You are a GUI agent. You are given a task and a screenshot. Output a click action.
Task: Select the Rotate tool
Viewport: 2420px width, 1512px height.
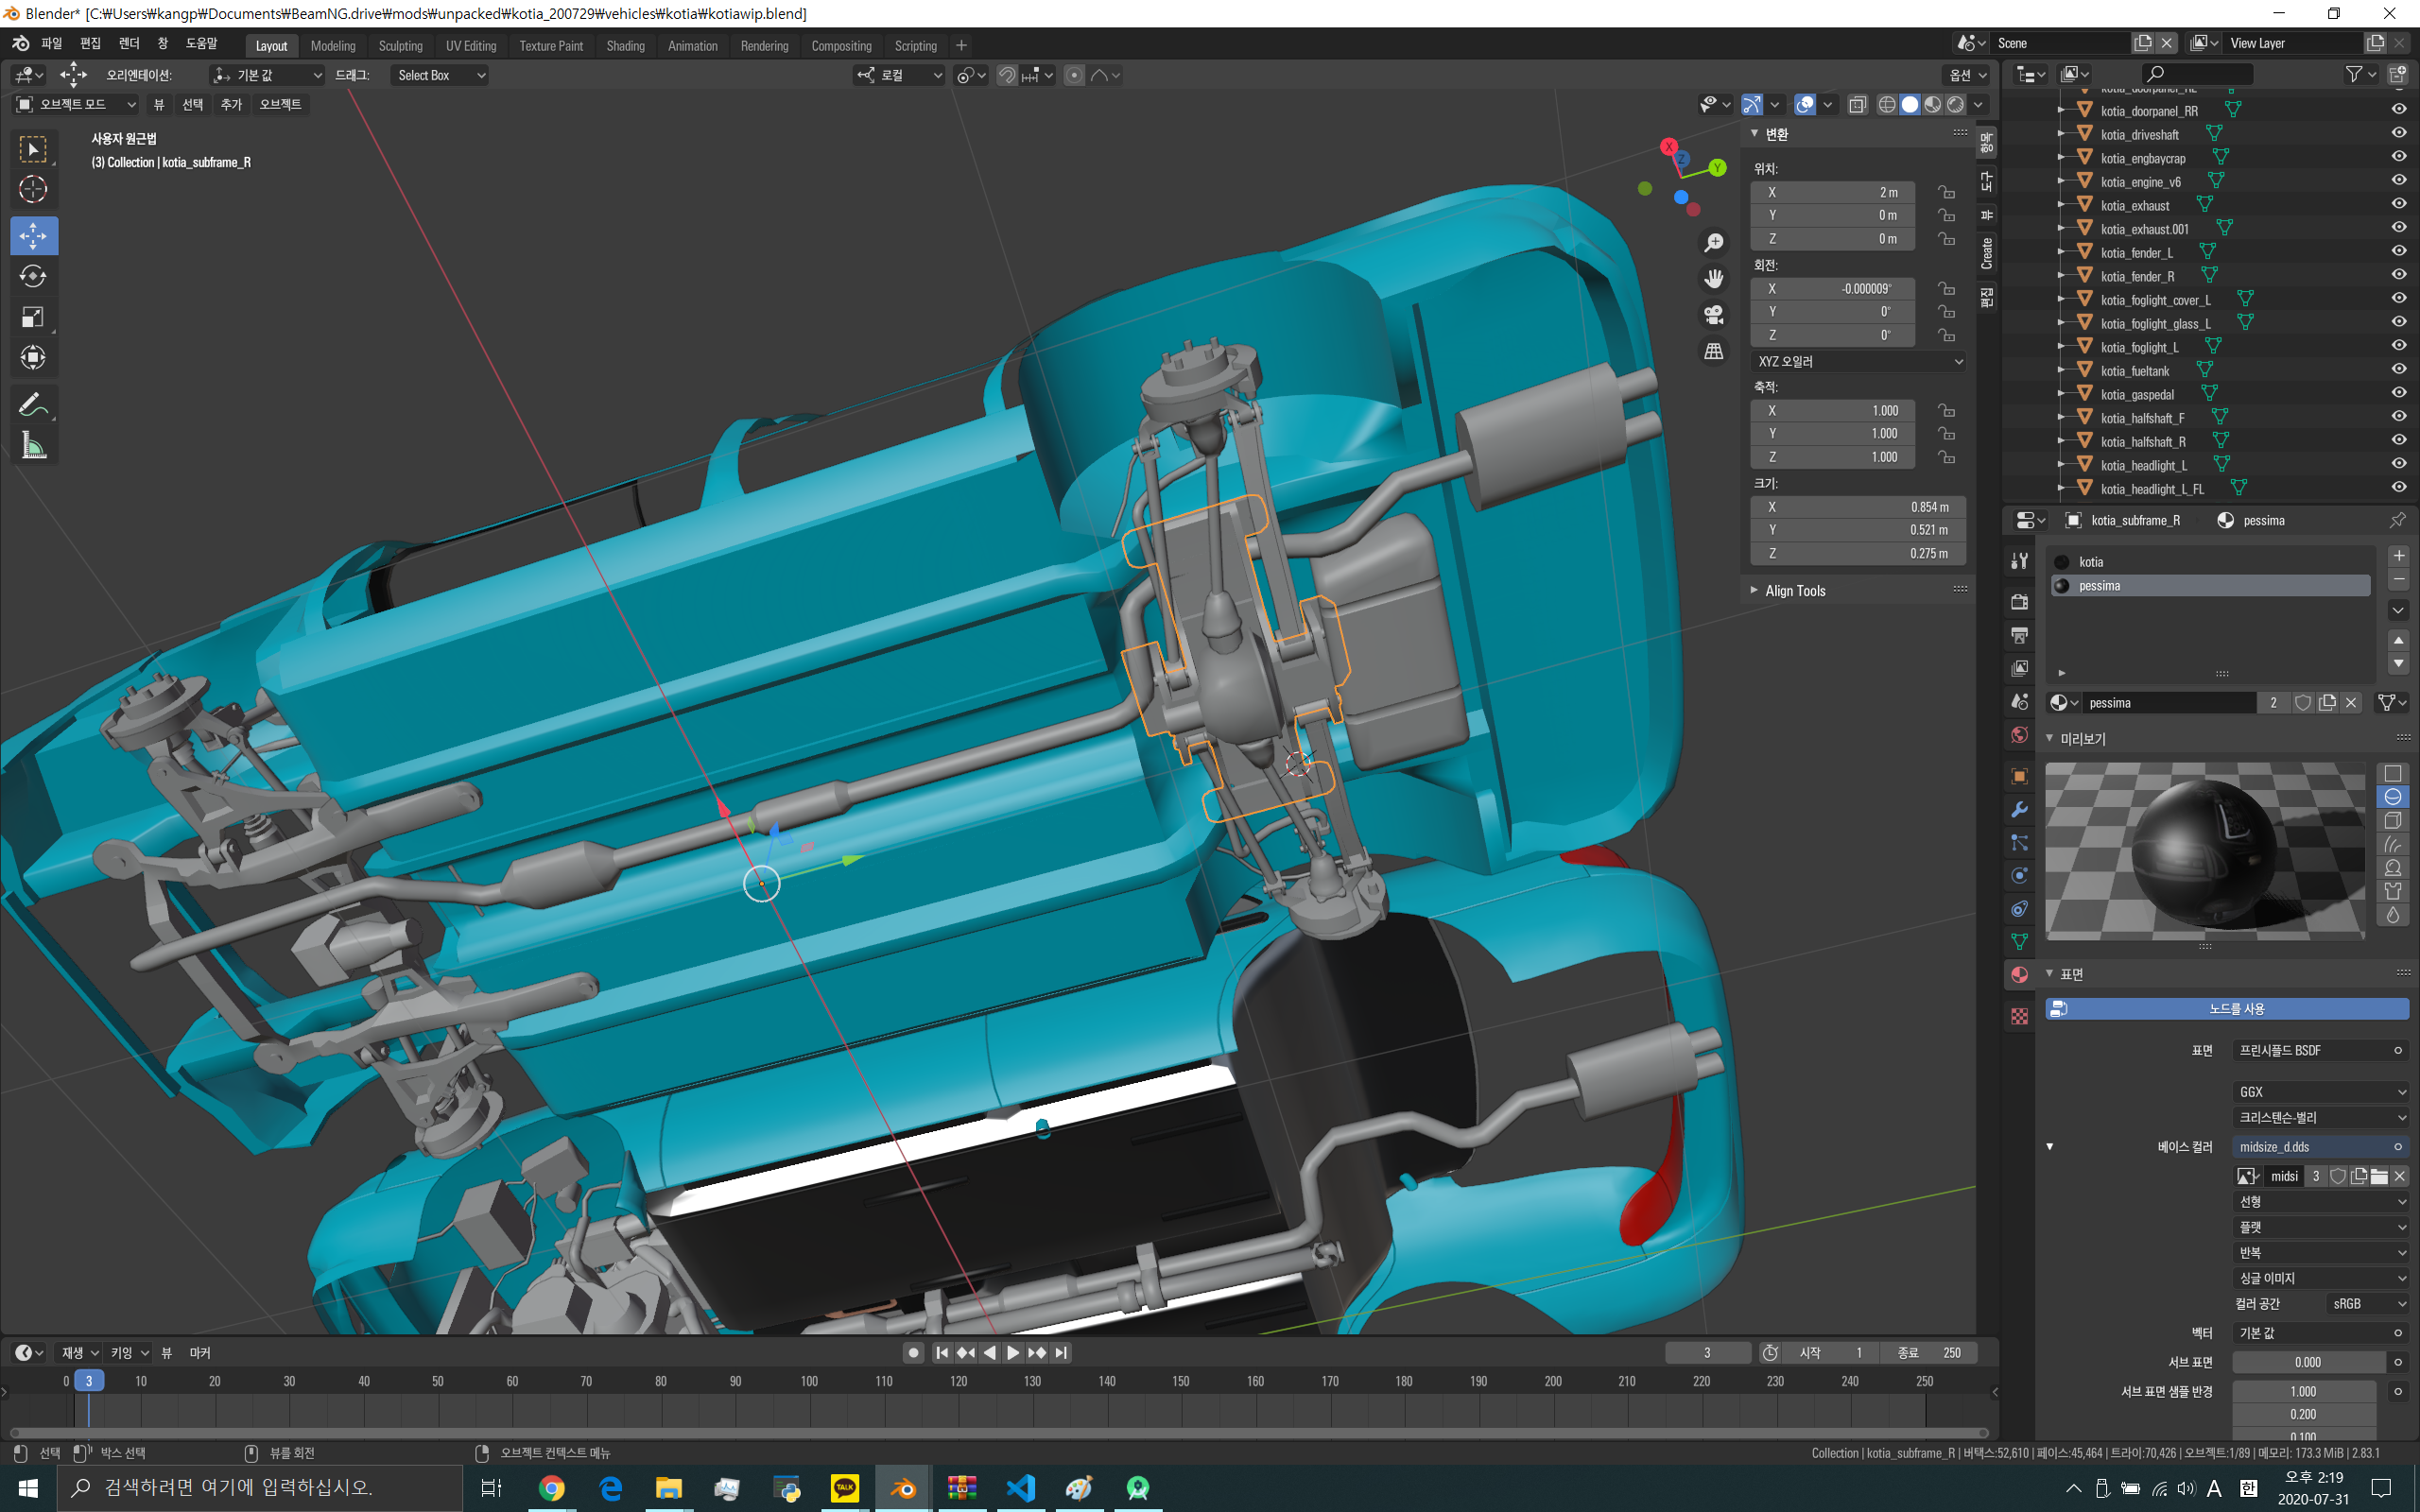(x=33, y=276)
